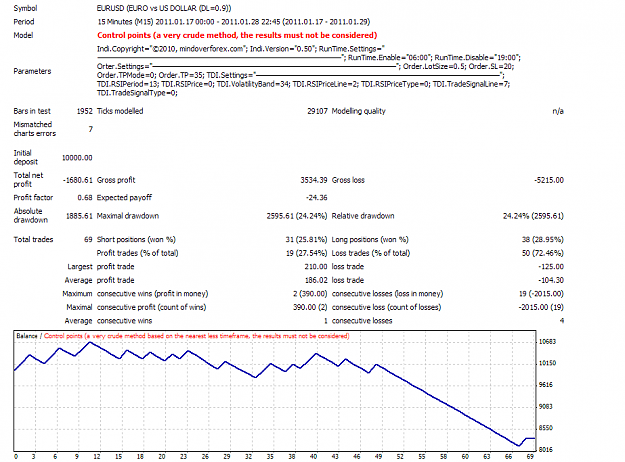The width and height of the screenshot is (625, 462).
Task: Click the 10683 label on the chart axis
Action: point(547,341)
